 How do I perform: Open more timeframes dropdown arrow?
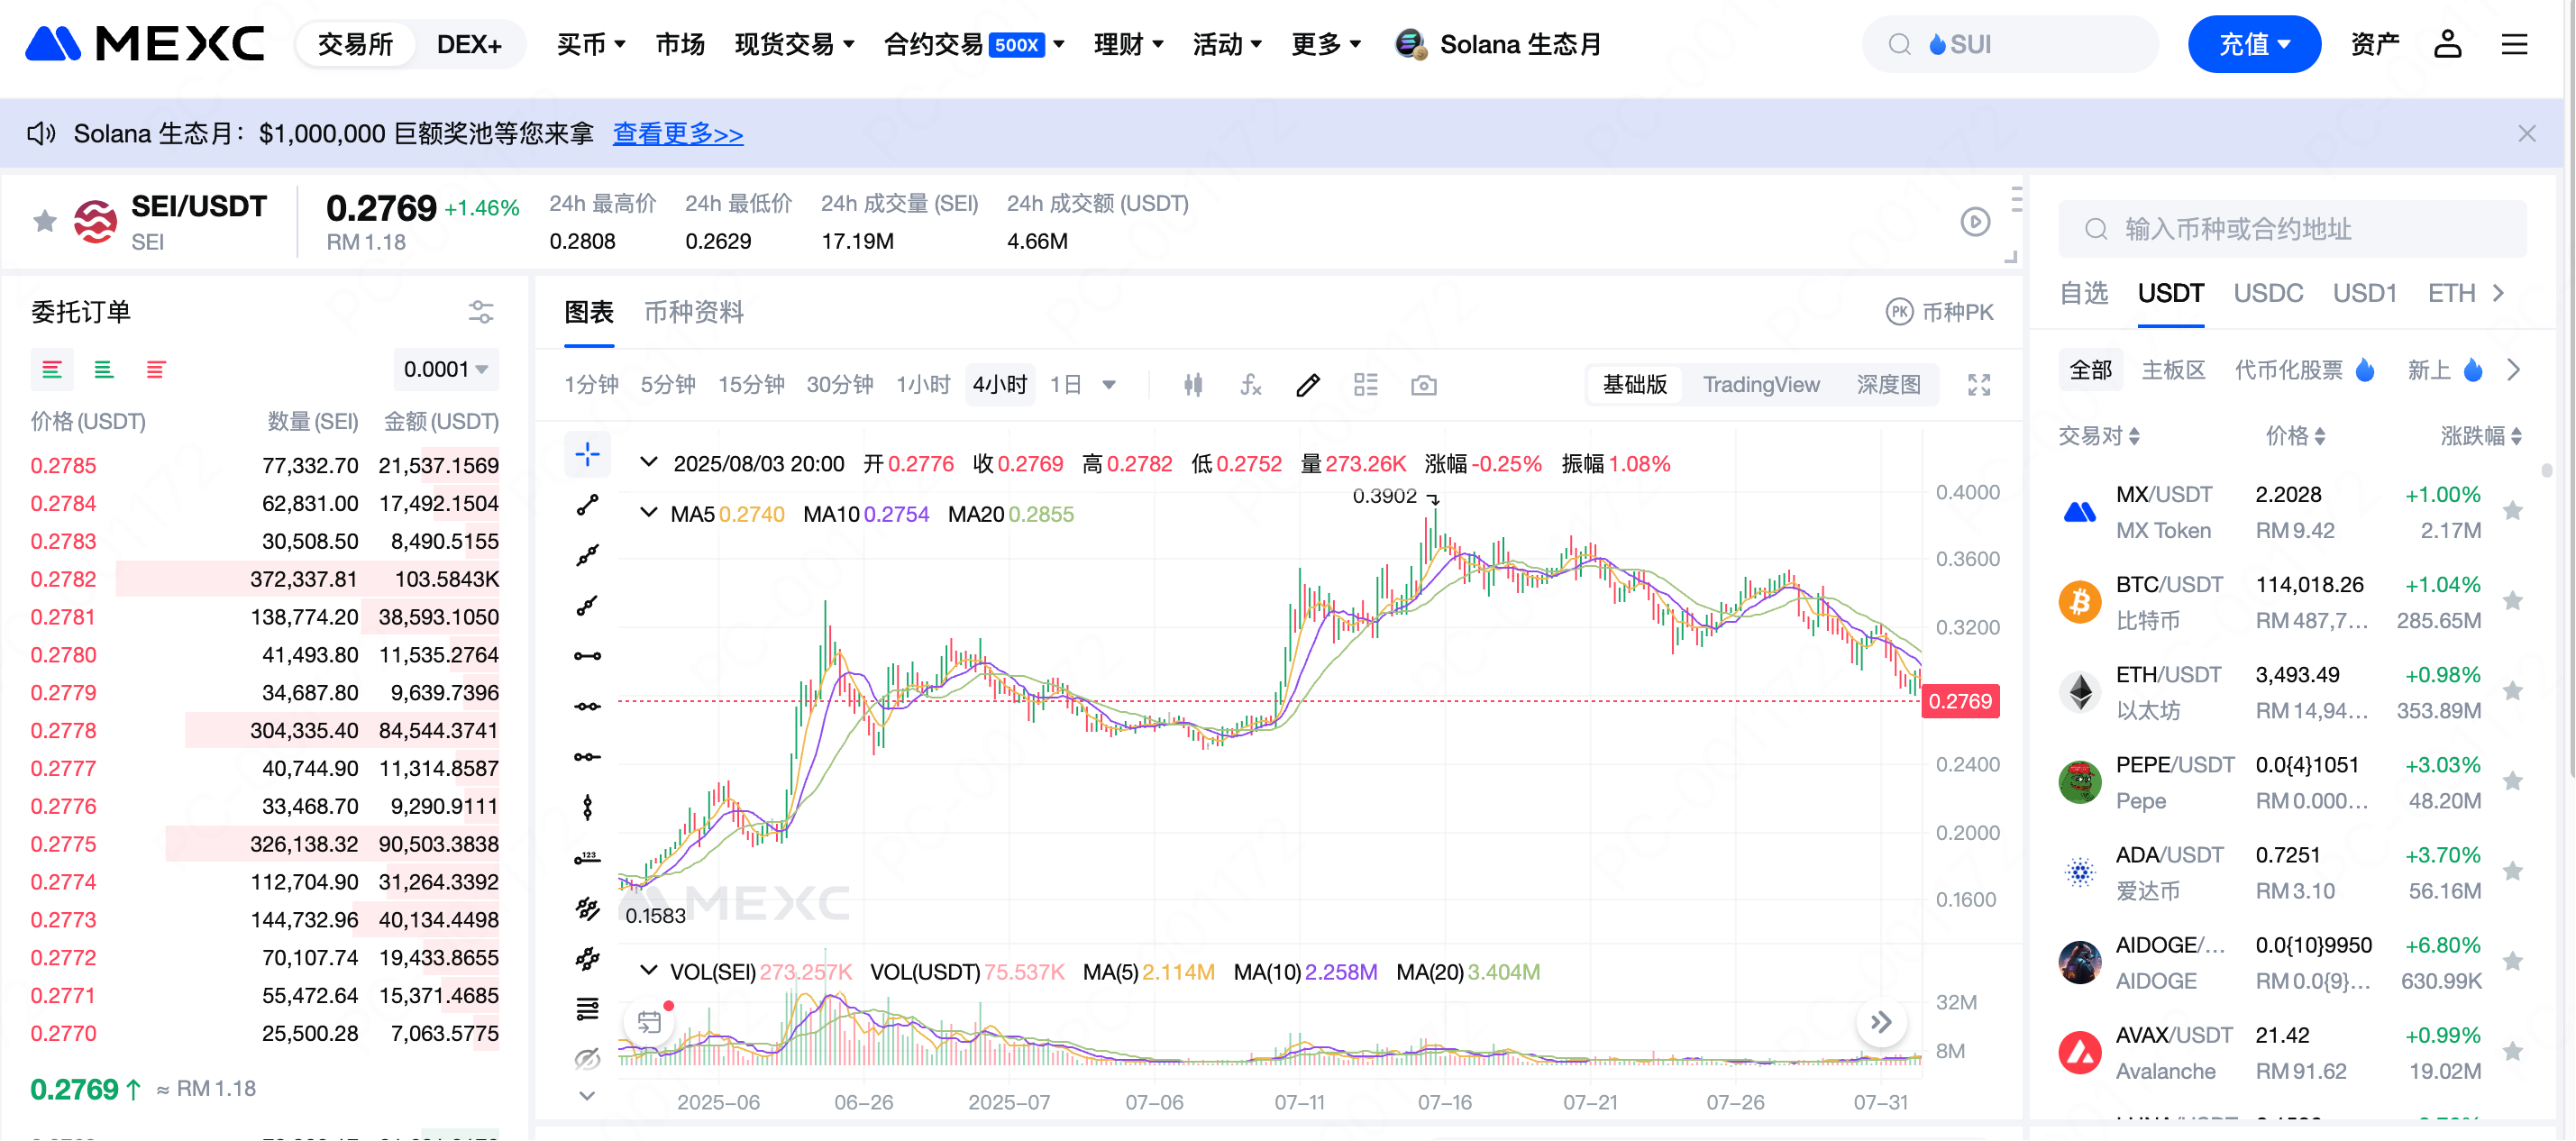[x=1109, y=385]
